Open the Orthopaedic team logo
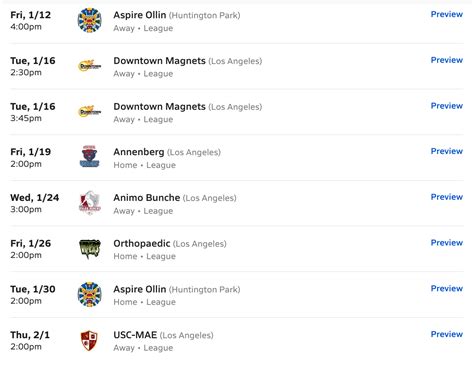 (90, 249)
